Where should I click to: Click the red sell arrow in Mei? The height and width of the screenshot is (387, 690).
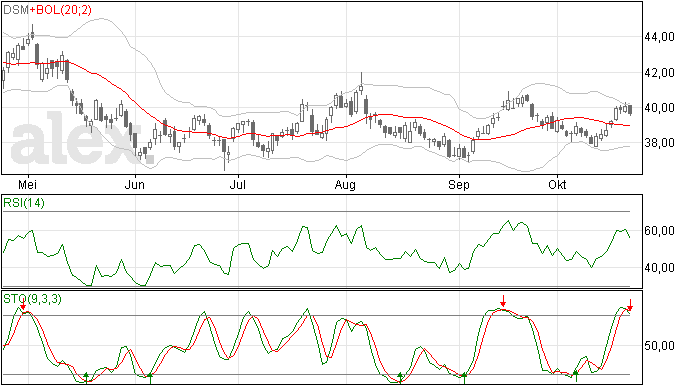[x=23, y=305]
